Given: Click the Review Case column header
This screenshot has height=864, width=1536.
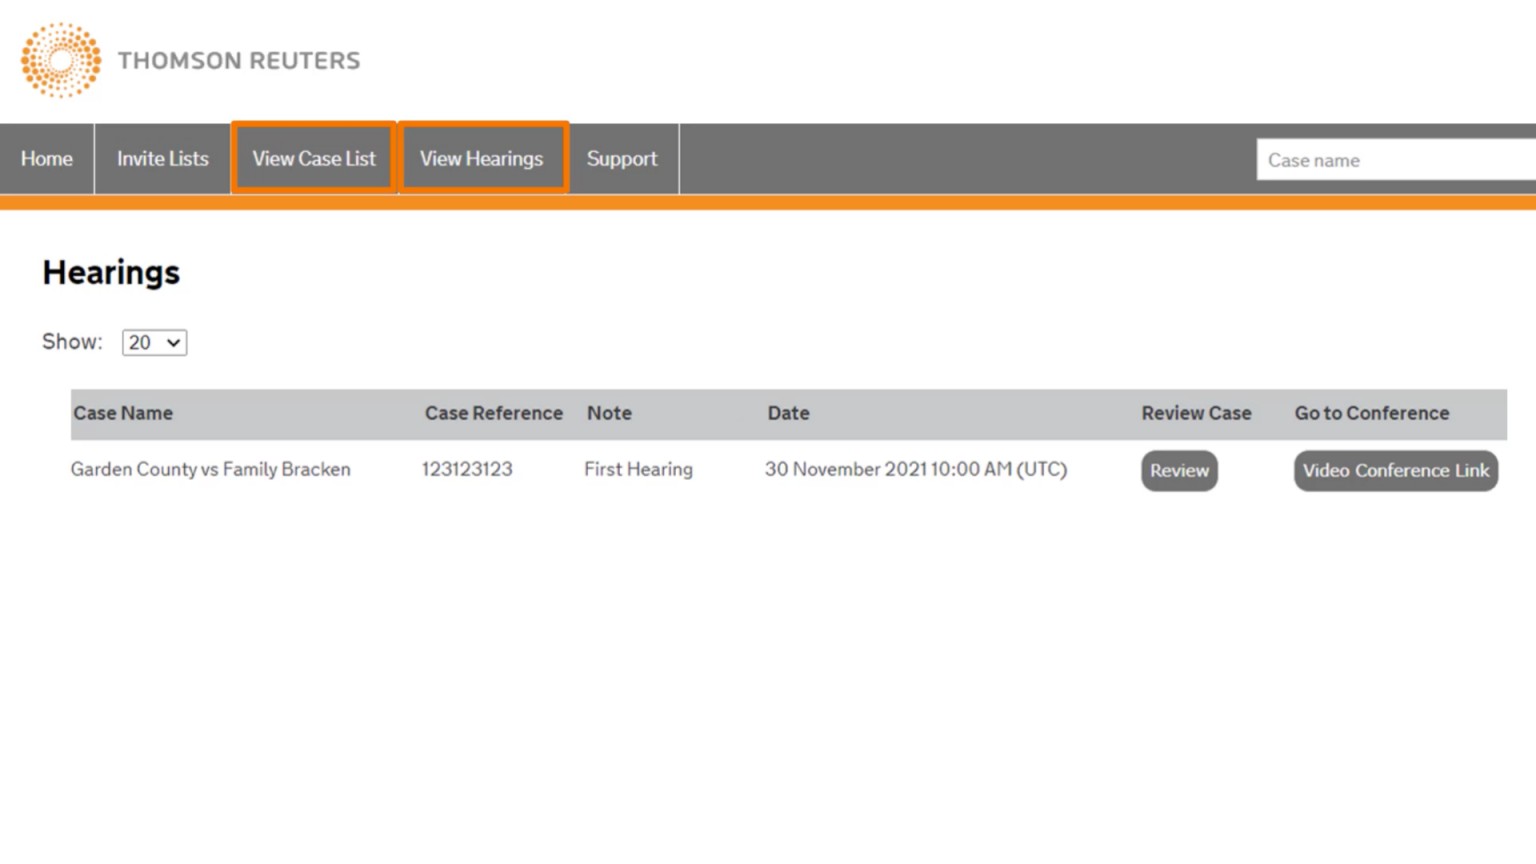Looking at the screenshot, I should click(1196, 413).
